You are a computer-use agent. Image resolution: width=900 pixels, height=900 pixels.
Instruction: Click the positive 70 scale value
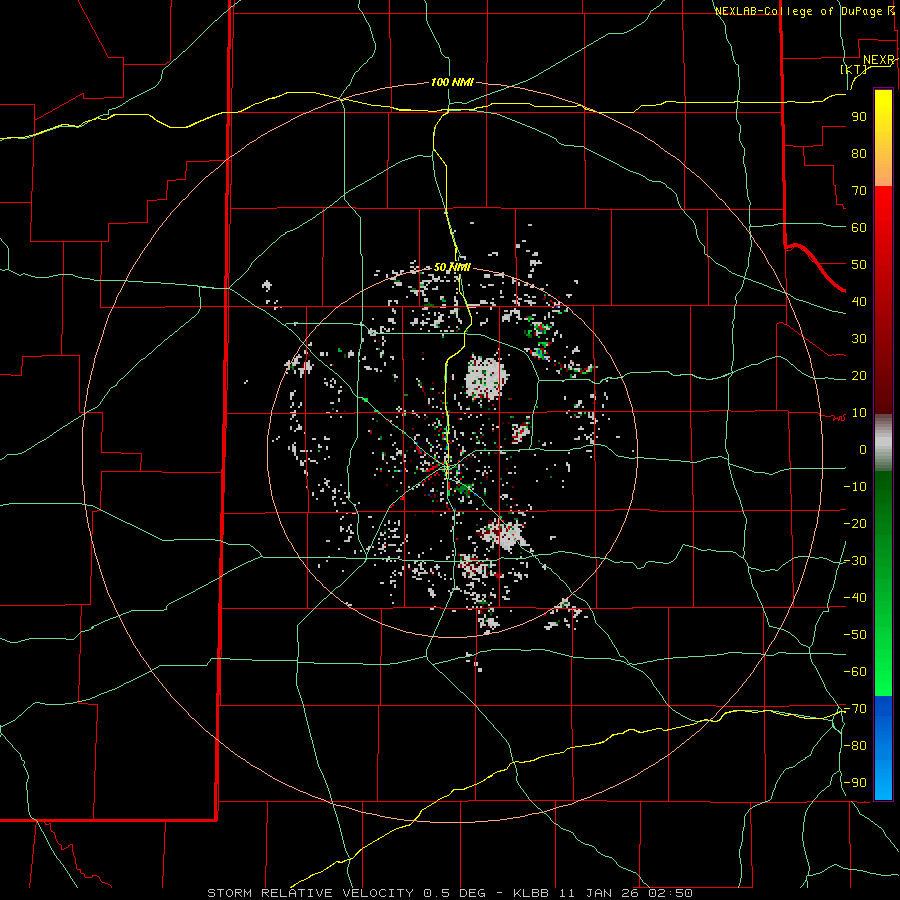pos(859,191)
